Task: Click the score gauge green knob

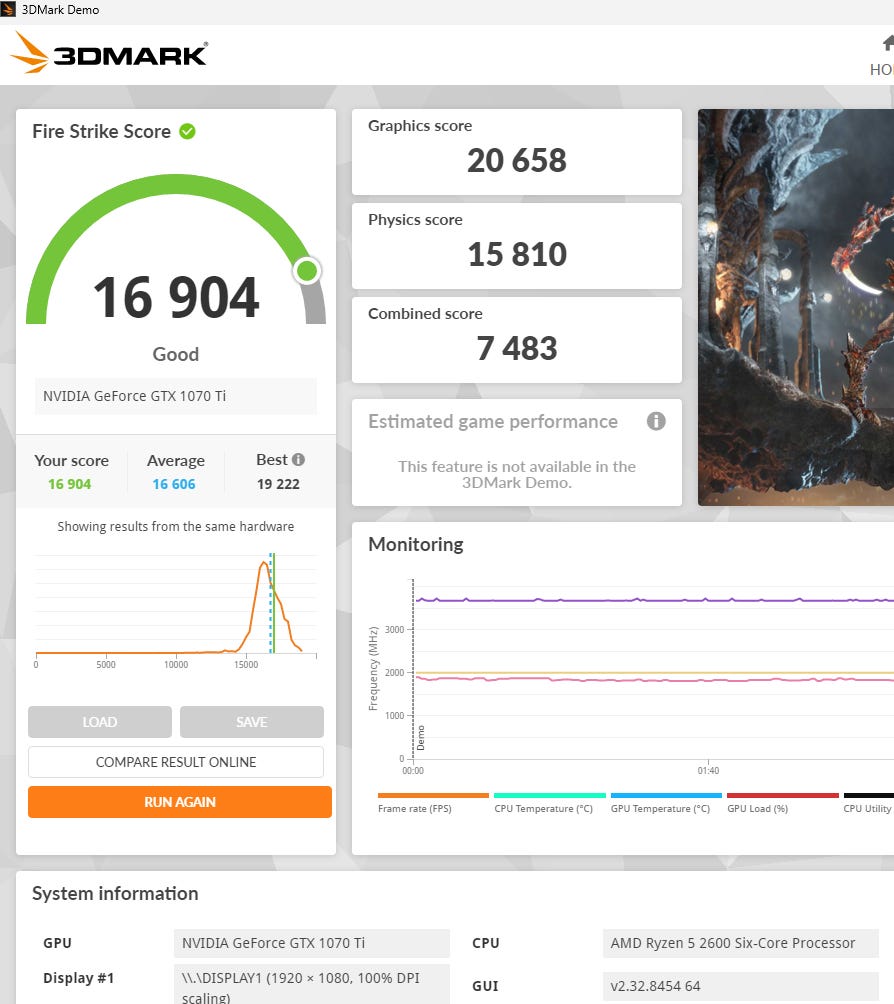Action: click(x=307, y=271)
